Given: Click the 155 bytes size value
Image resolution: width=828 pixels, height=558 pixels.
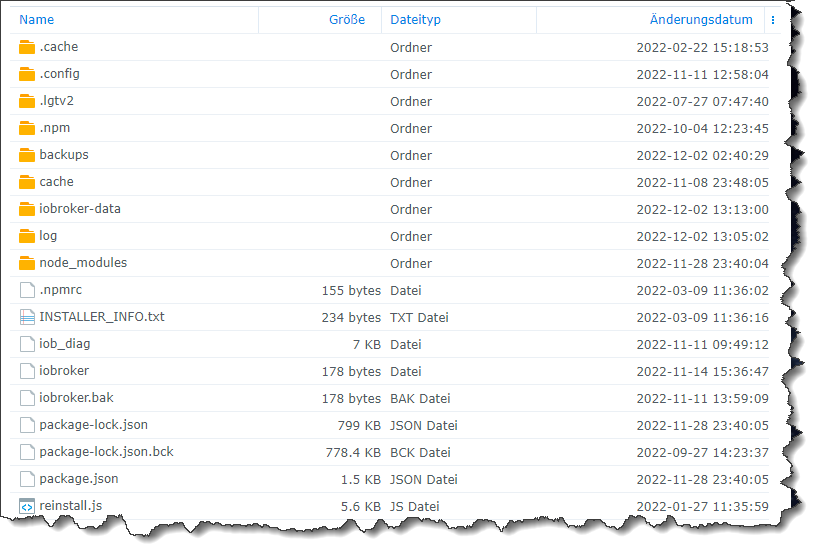Looking at the screenshot, I should click(x=351, y=290).
